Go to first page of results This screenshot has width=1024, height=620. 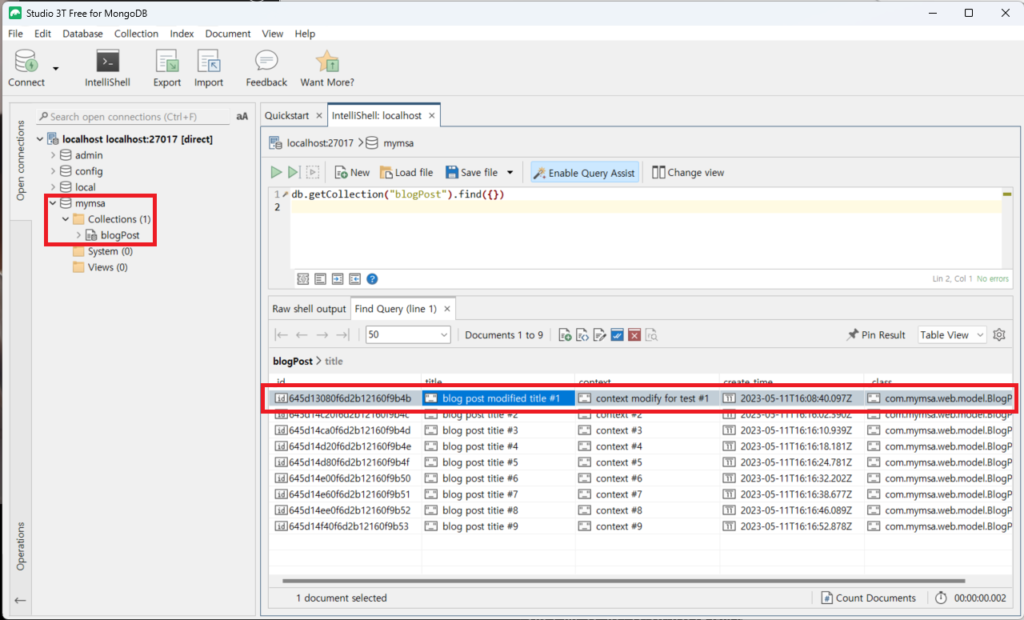[x=281, y=335]
